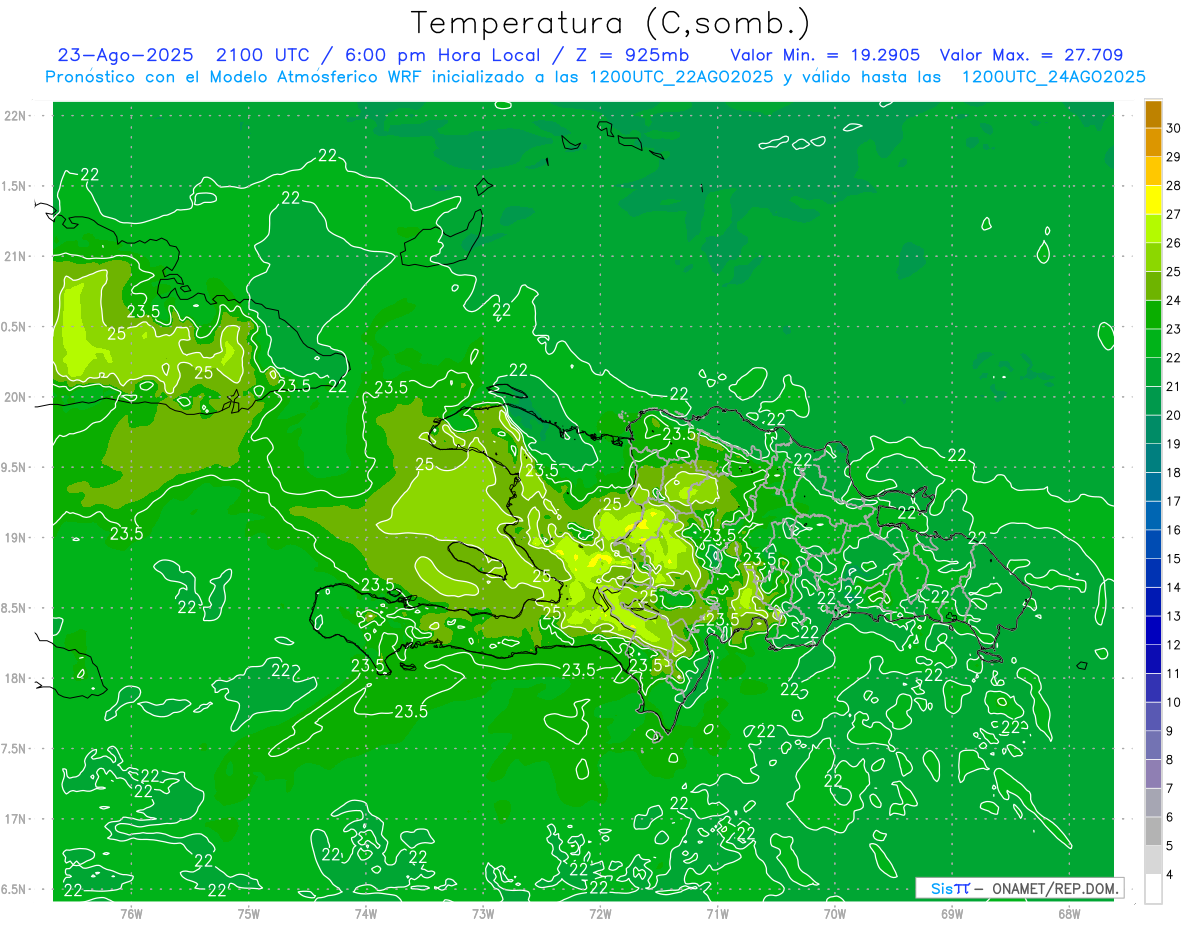Screen dimensions: 1200x927
Task: Click the gray swatch between 5 and 6
Action: (x=1153, y=831)
